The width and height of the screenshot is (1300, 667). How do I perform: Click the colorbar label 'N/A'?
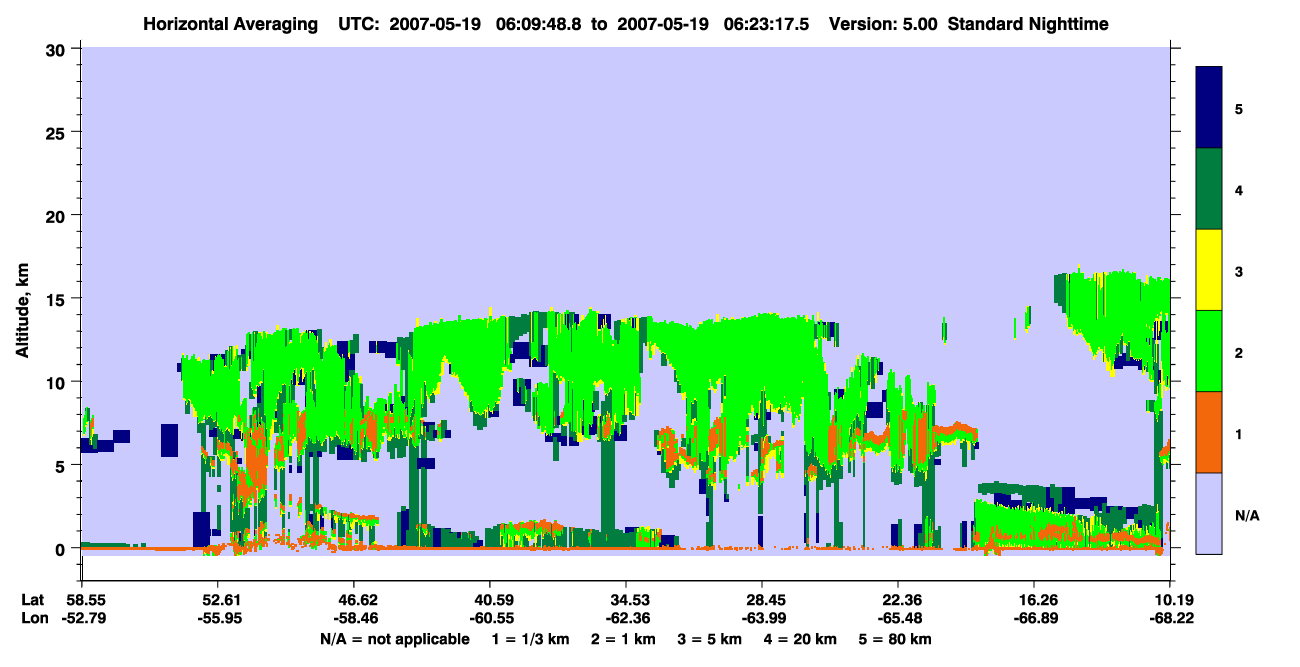click(1246, 516)
